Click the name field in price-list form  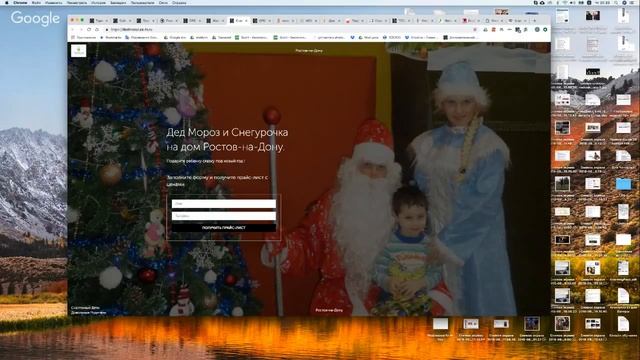tap(224, 203)
